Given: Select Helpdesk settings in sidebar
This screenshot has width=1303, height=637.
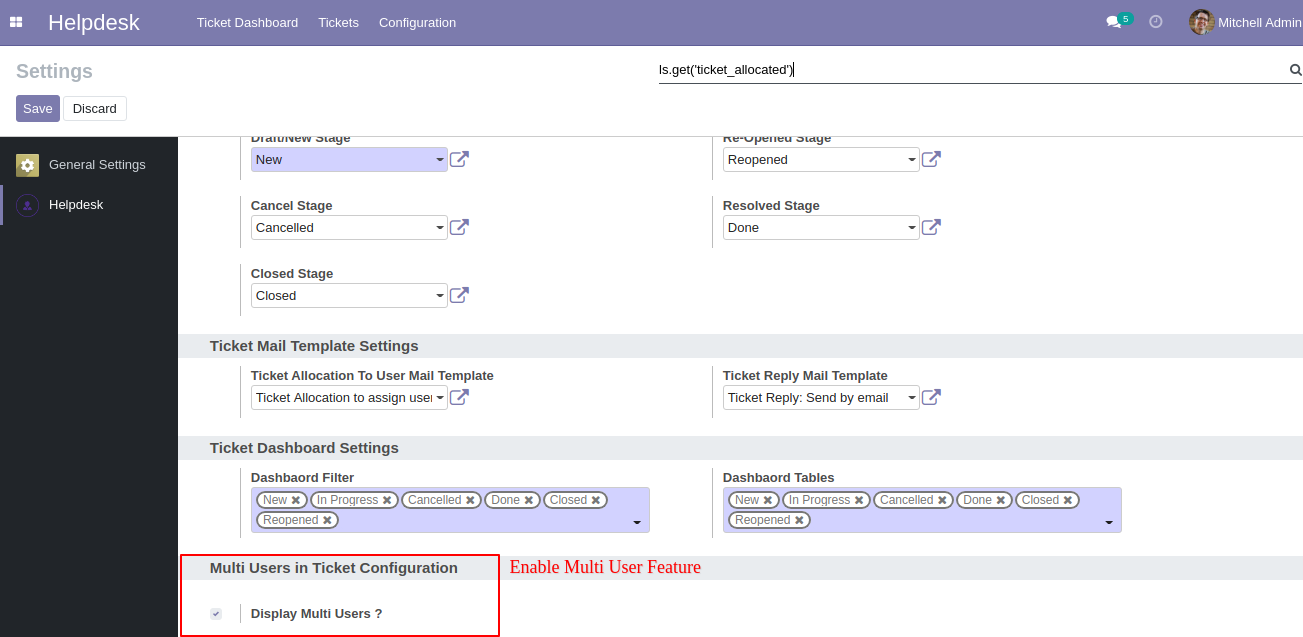Looking at the screenshot, I should click(x=89, y=205).
